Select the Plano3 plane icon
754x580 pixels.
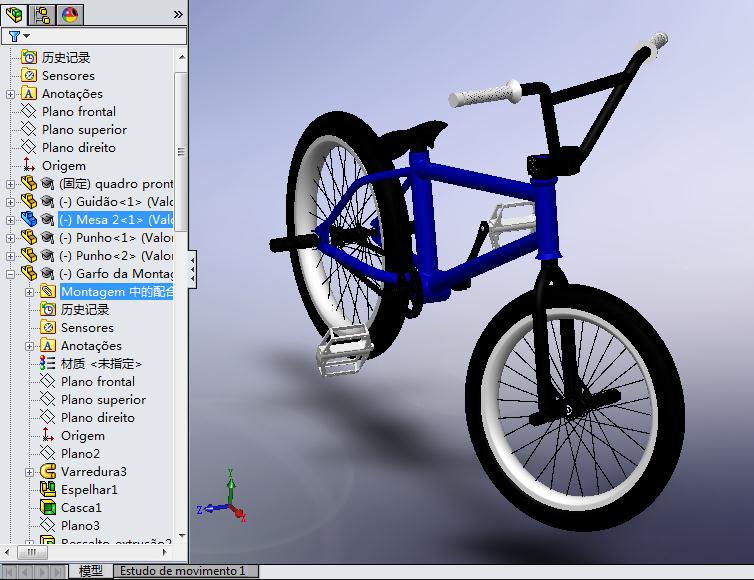tap(48, 525)
